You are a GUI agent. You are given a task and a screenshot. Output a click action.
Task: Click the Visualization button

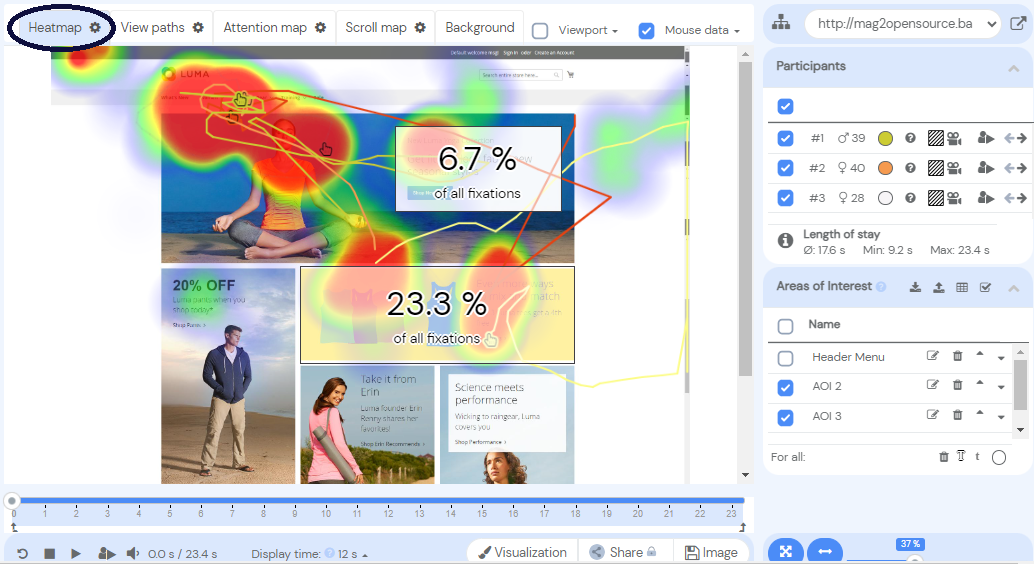522,552
